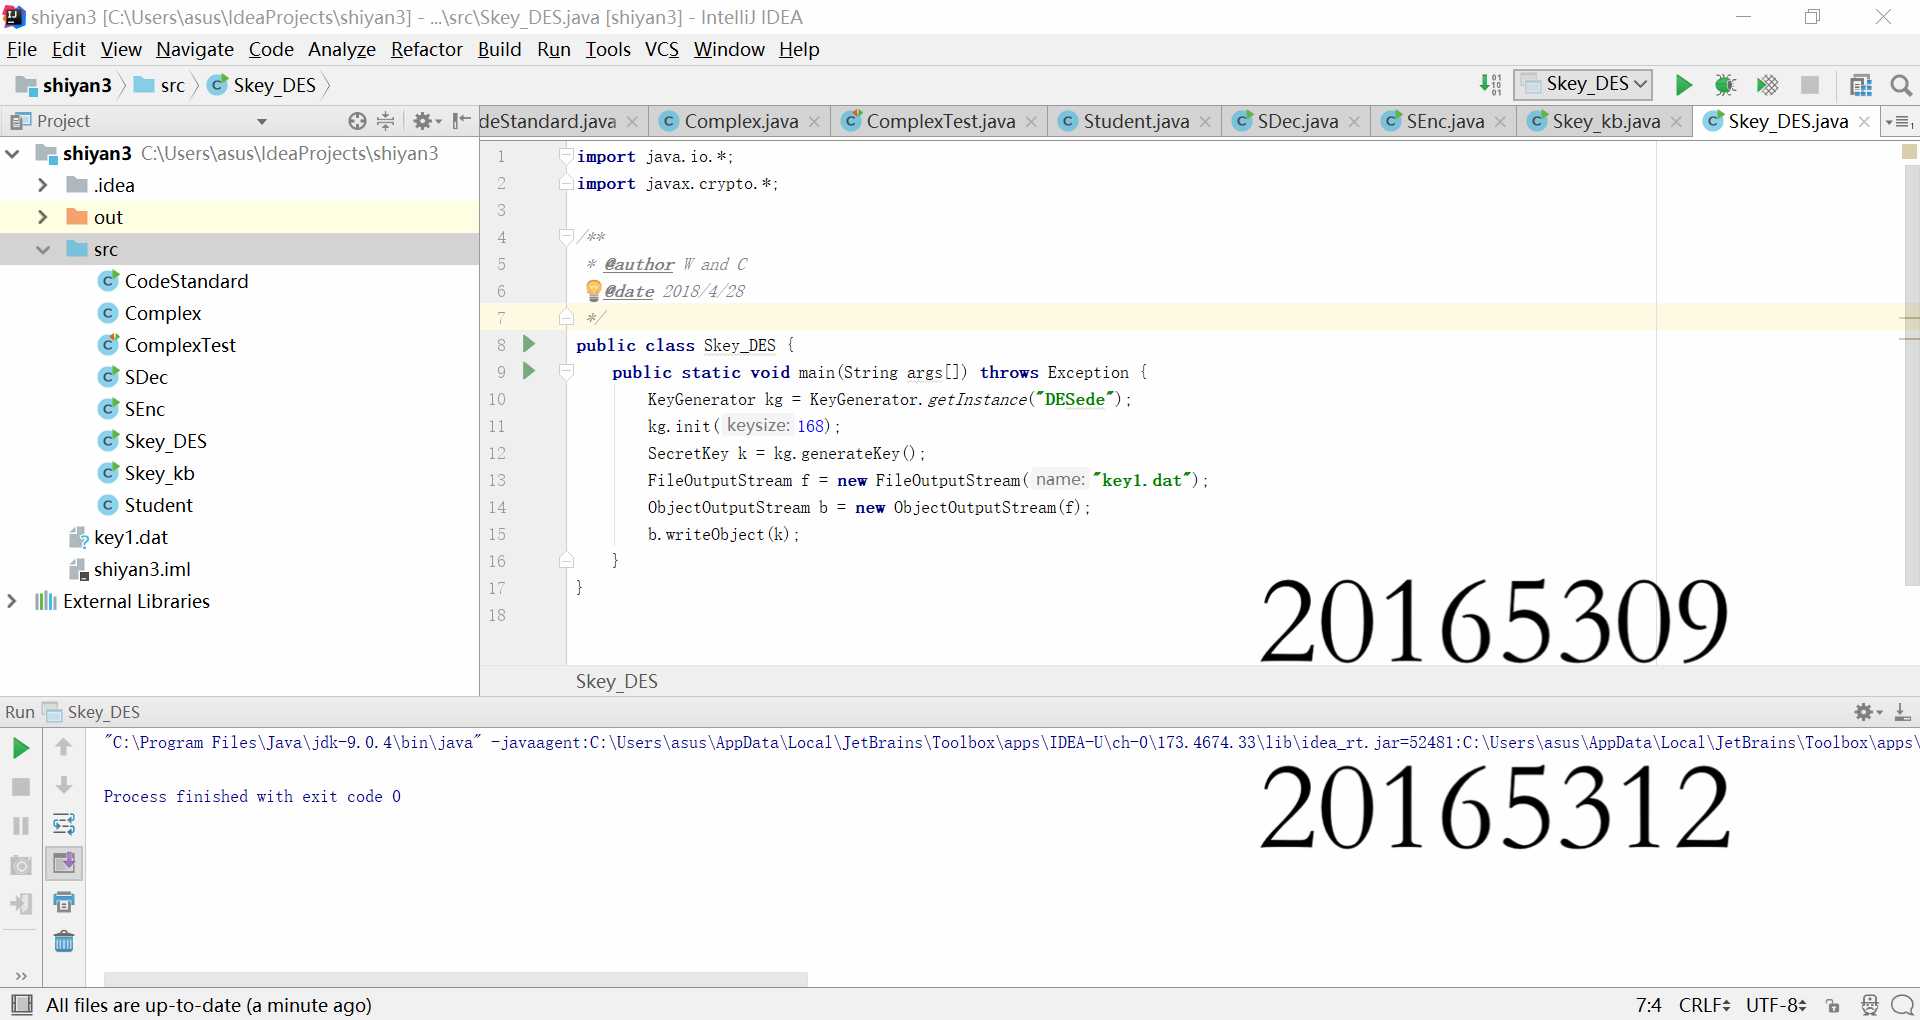Screen dimensions: 1920x1020
Task: Change file encoding UTF-8 dropdown
Action: [1776, 1005]
